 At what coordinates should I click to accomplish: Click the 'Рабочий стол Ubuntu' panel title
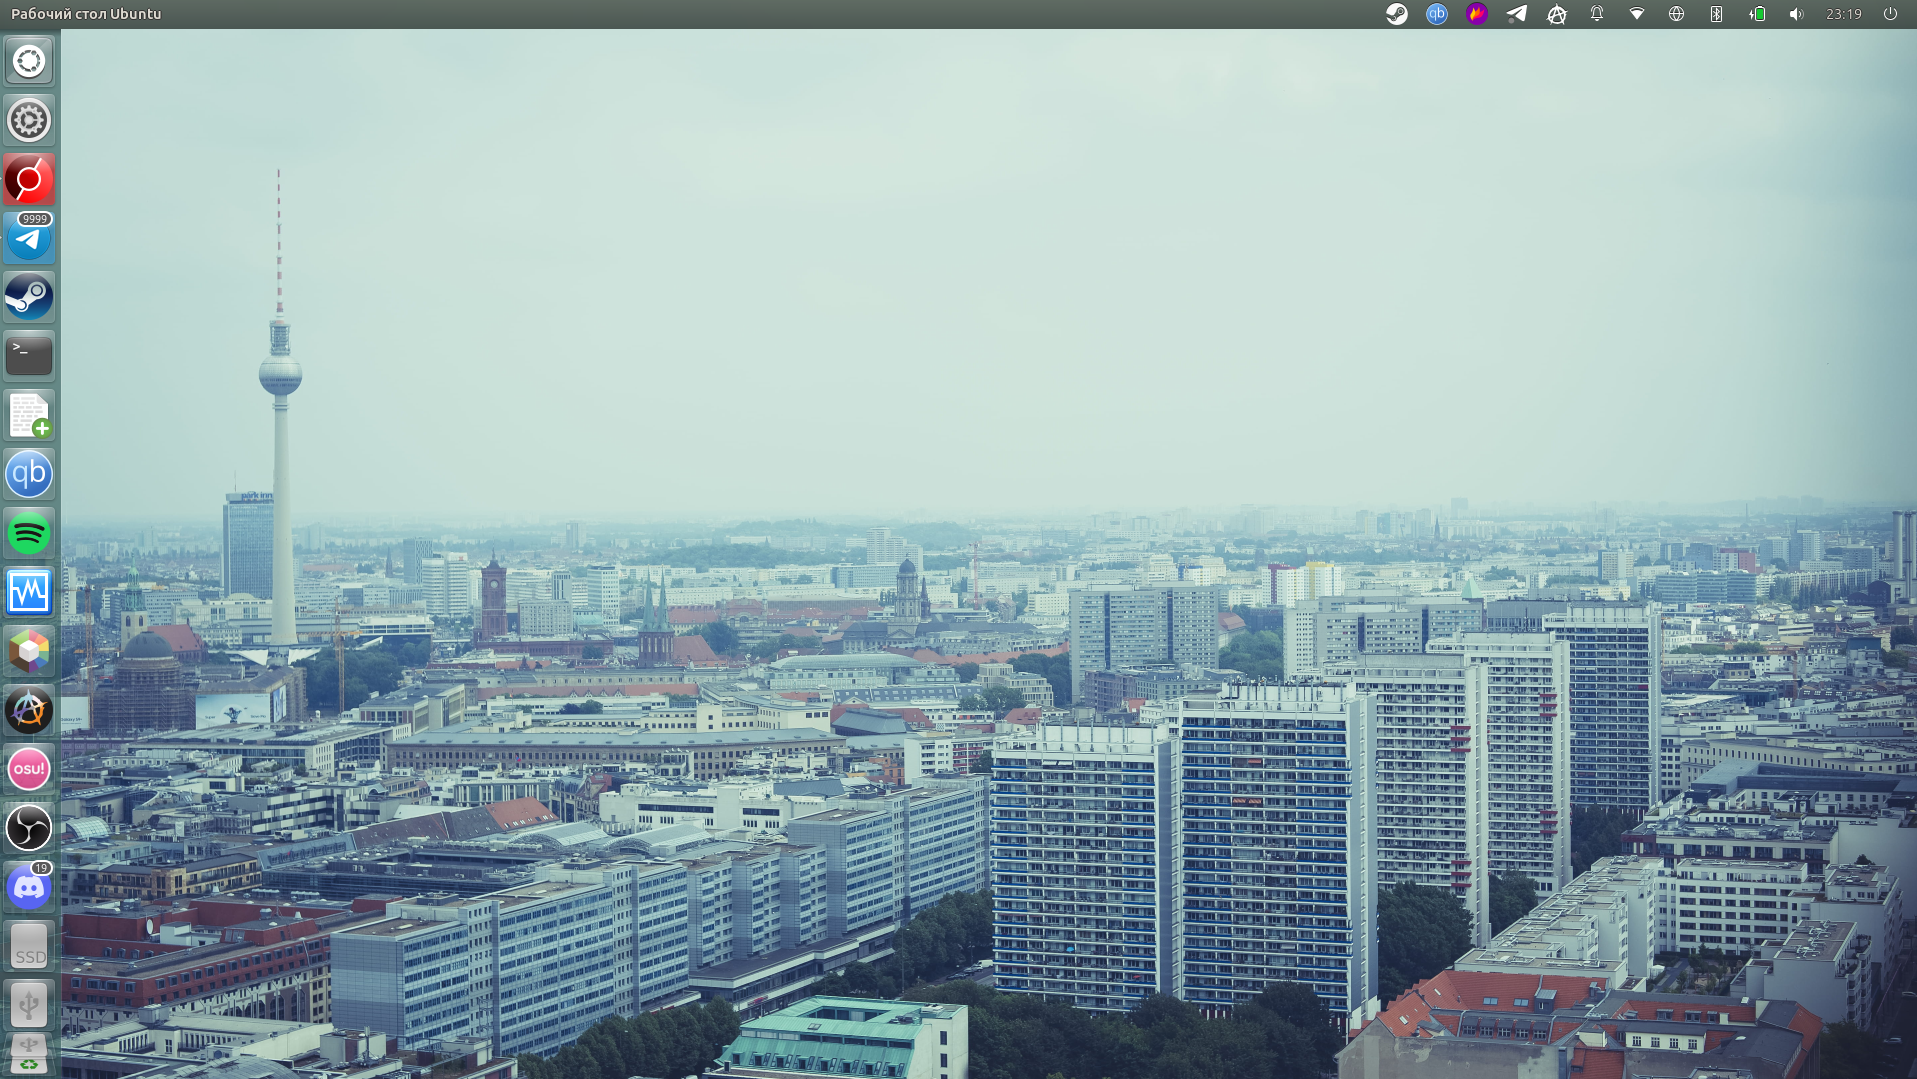86,14
